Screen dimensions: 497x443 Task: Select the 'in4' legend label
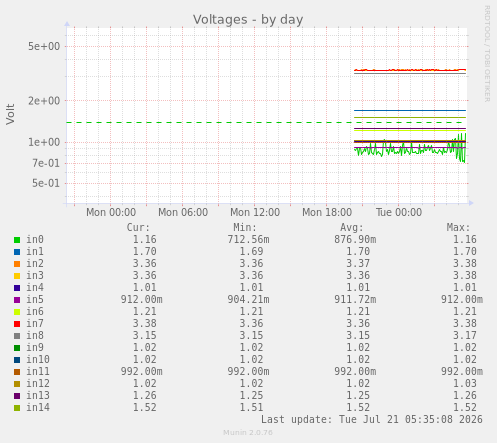click(x=35, y=287)
